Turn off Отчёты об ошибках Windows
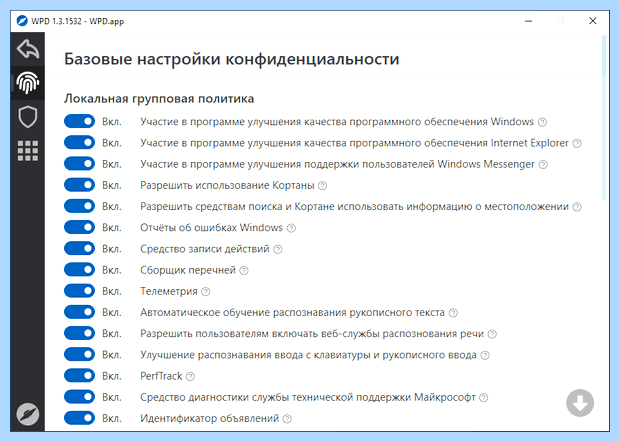The height and width of the screenshot is (442, 620). [x=79, y=227]
